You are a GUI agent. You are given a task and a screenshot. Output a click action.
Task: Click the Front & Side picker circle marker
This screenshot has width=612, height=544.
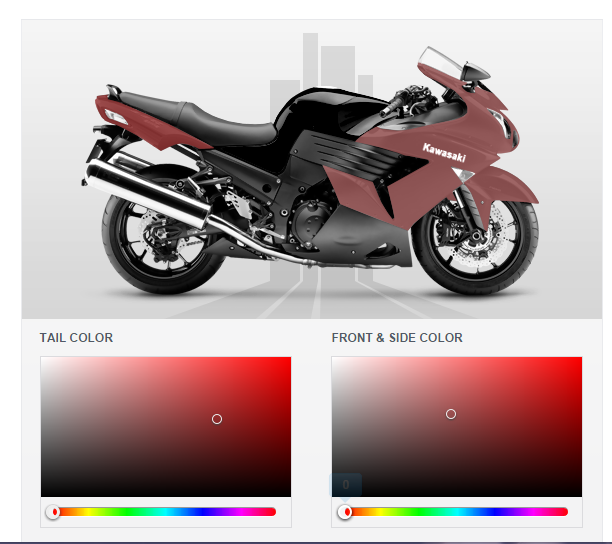pos(451,414)
